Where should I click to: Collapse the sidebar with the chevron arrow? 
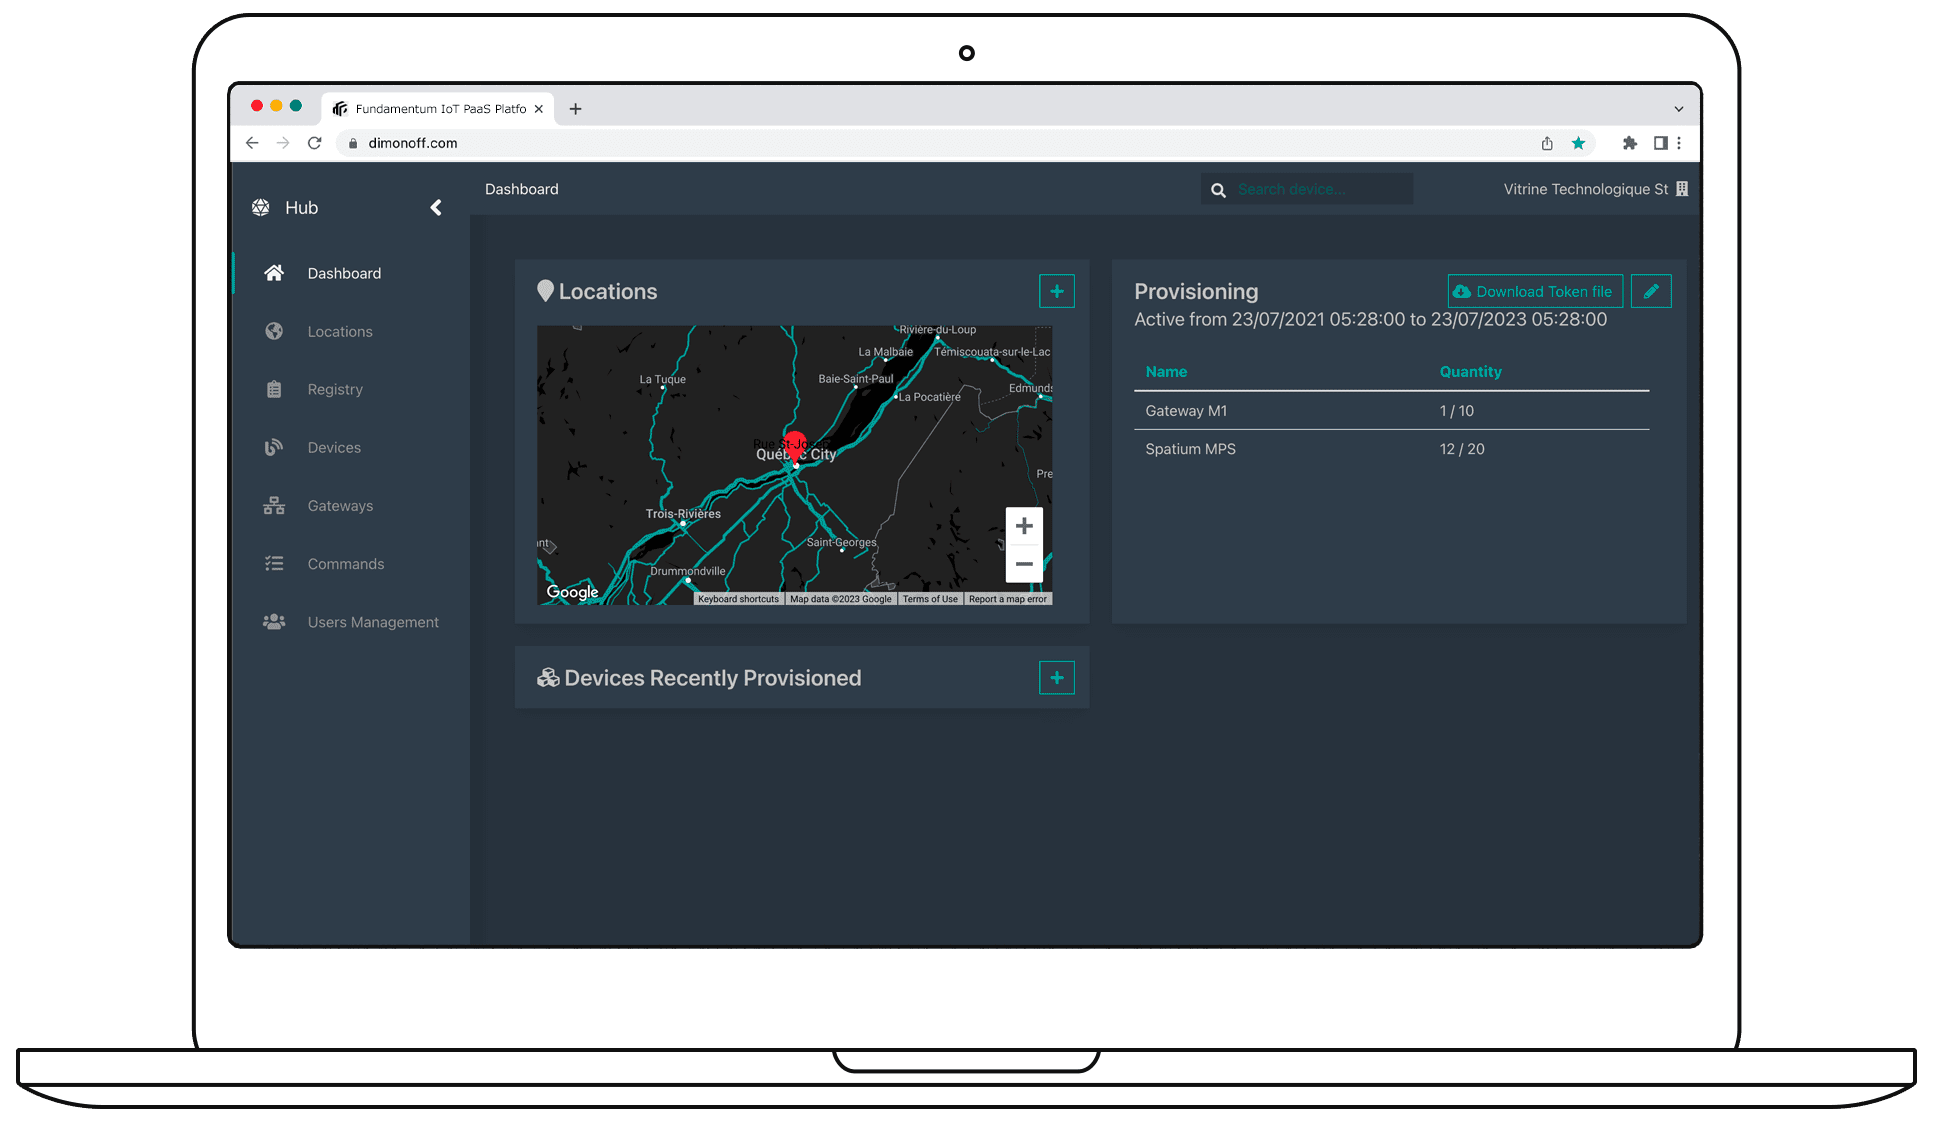[436, 207]
